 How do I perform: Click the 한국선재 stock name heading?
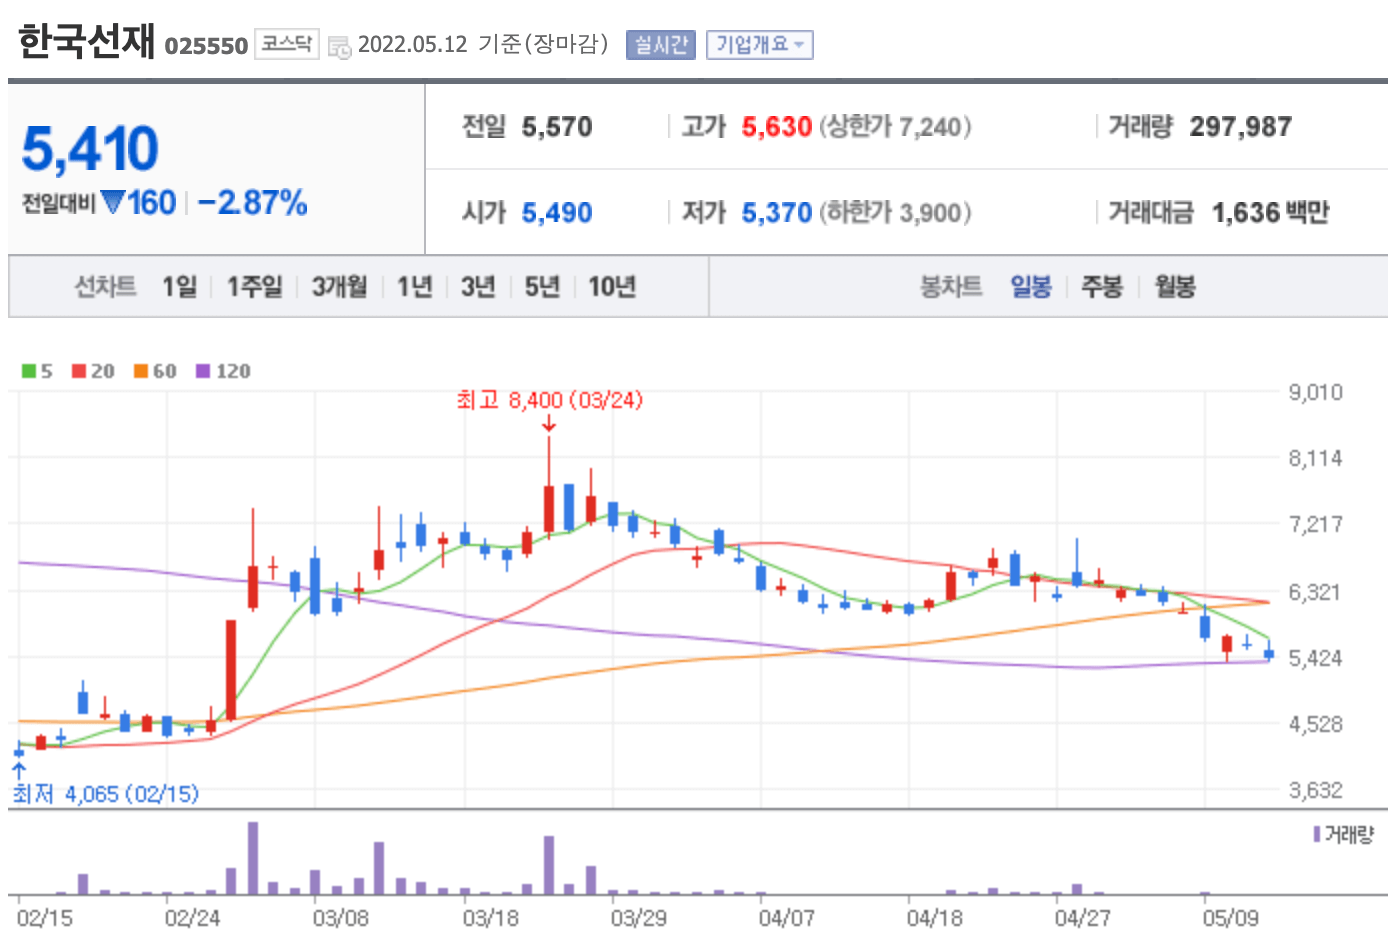[87, 42]
